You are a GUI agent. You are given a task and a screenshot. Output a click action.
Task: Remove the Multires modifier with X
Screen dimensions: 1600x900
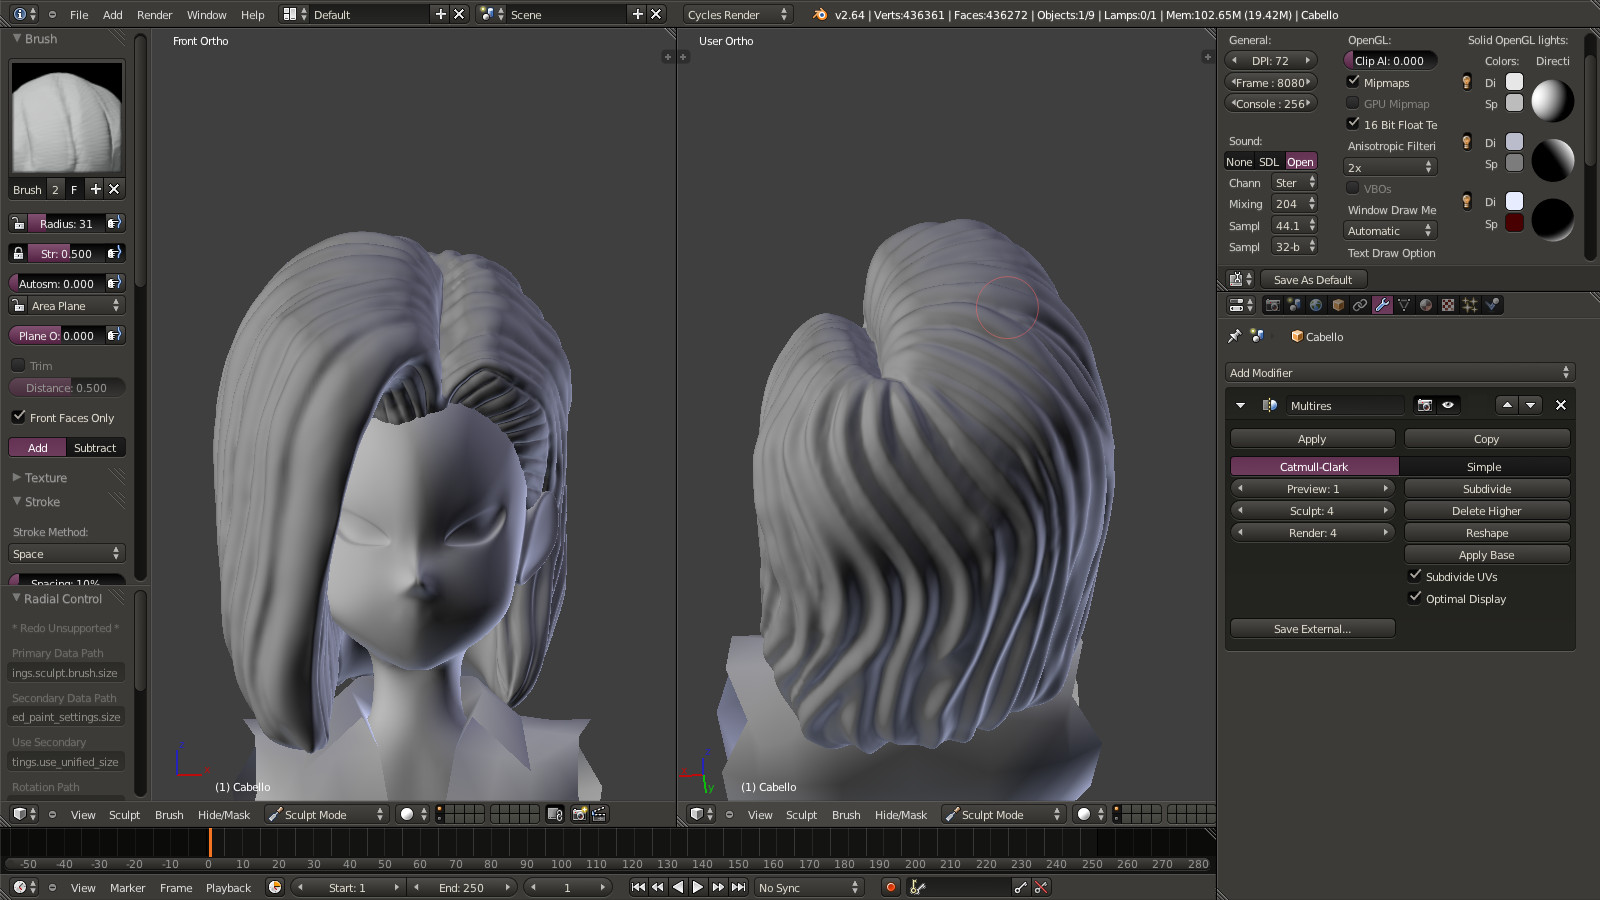(1560, 405)
